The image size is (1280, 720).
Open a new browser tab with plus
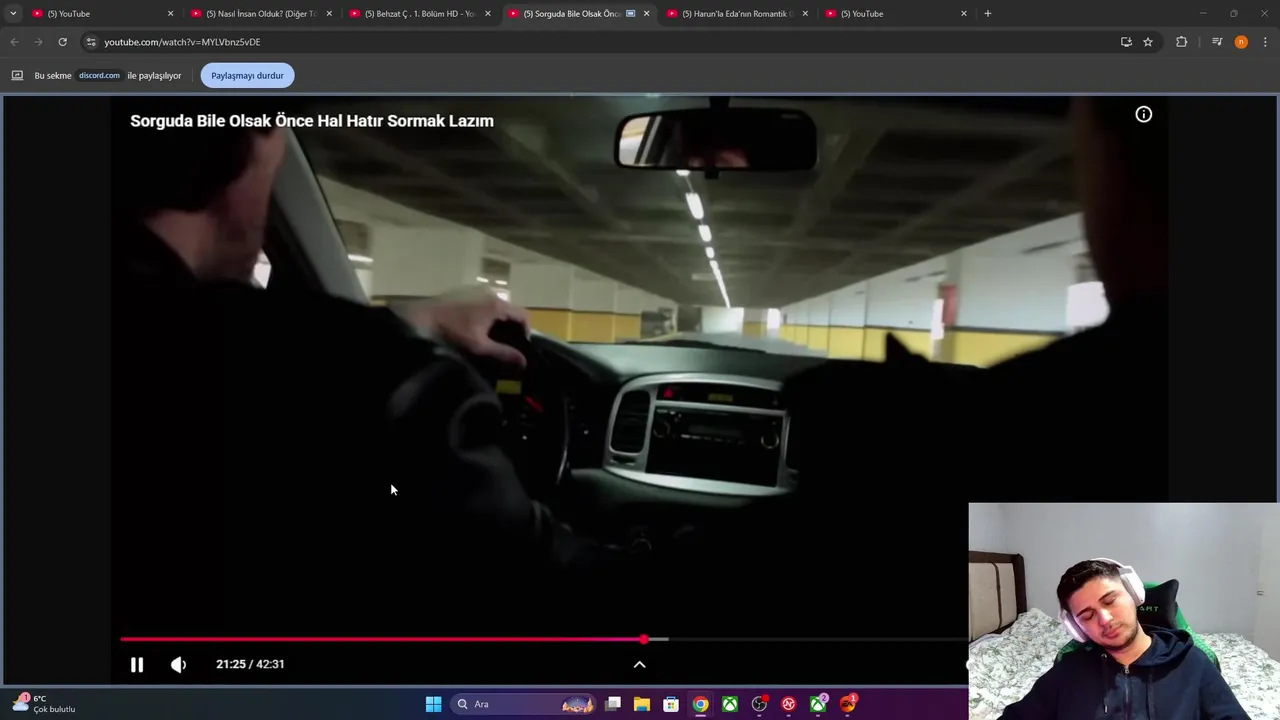point(988,14)
